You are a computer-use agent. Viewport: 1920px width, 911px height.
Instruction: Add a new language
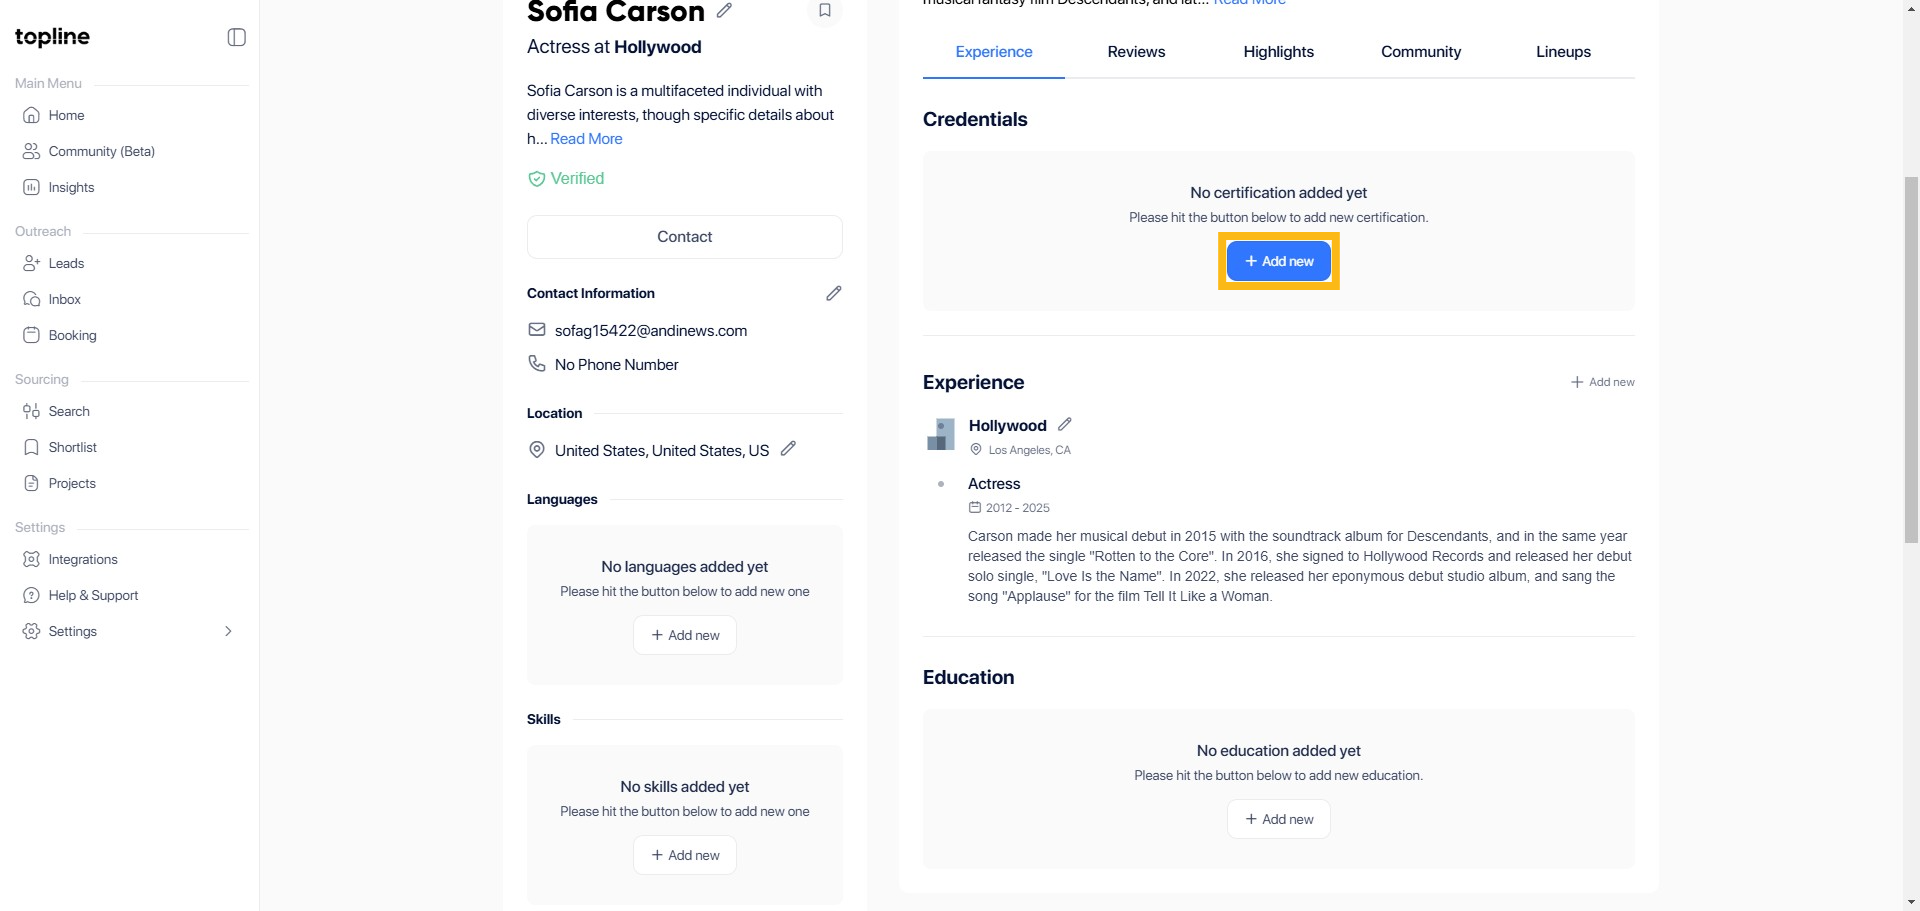click(x=685, y=635)
